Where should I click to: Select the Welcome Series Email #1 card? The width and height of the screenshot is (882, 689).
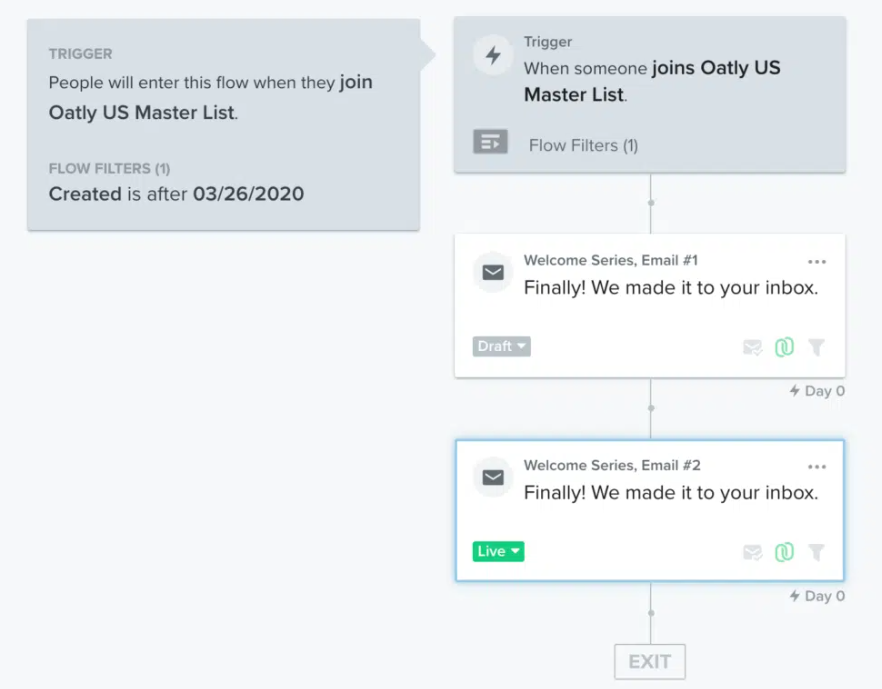pos(650,306)
